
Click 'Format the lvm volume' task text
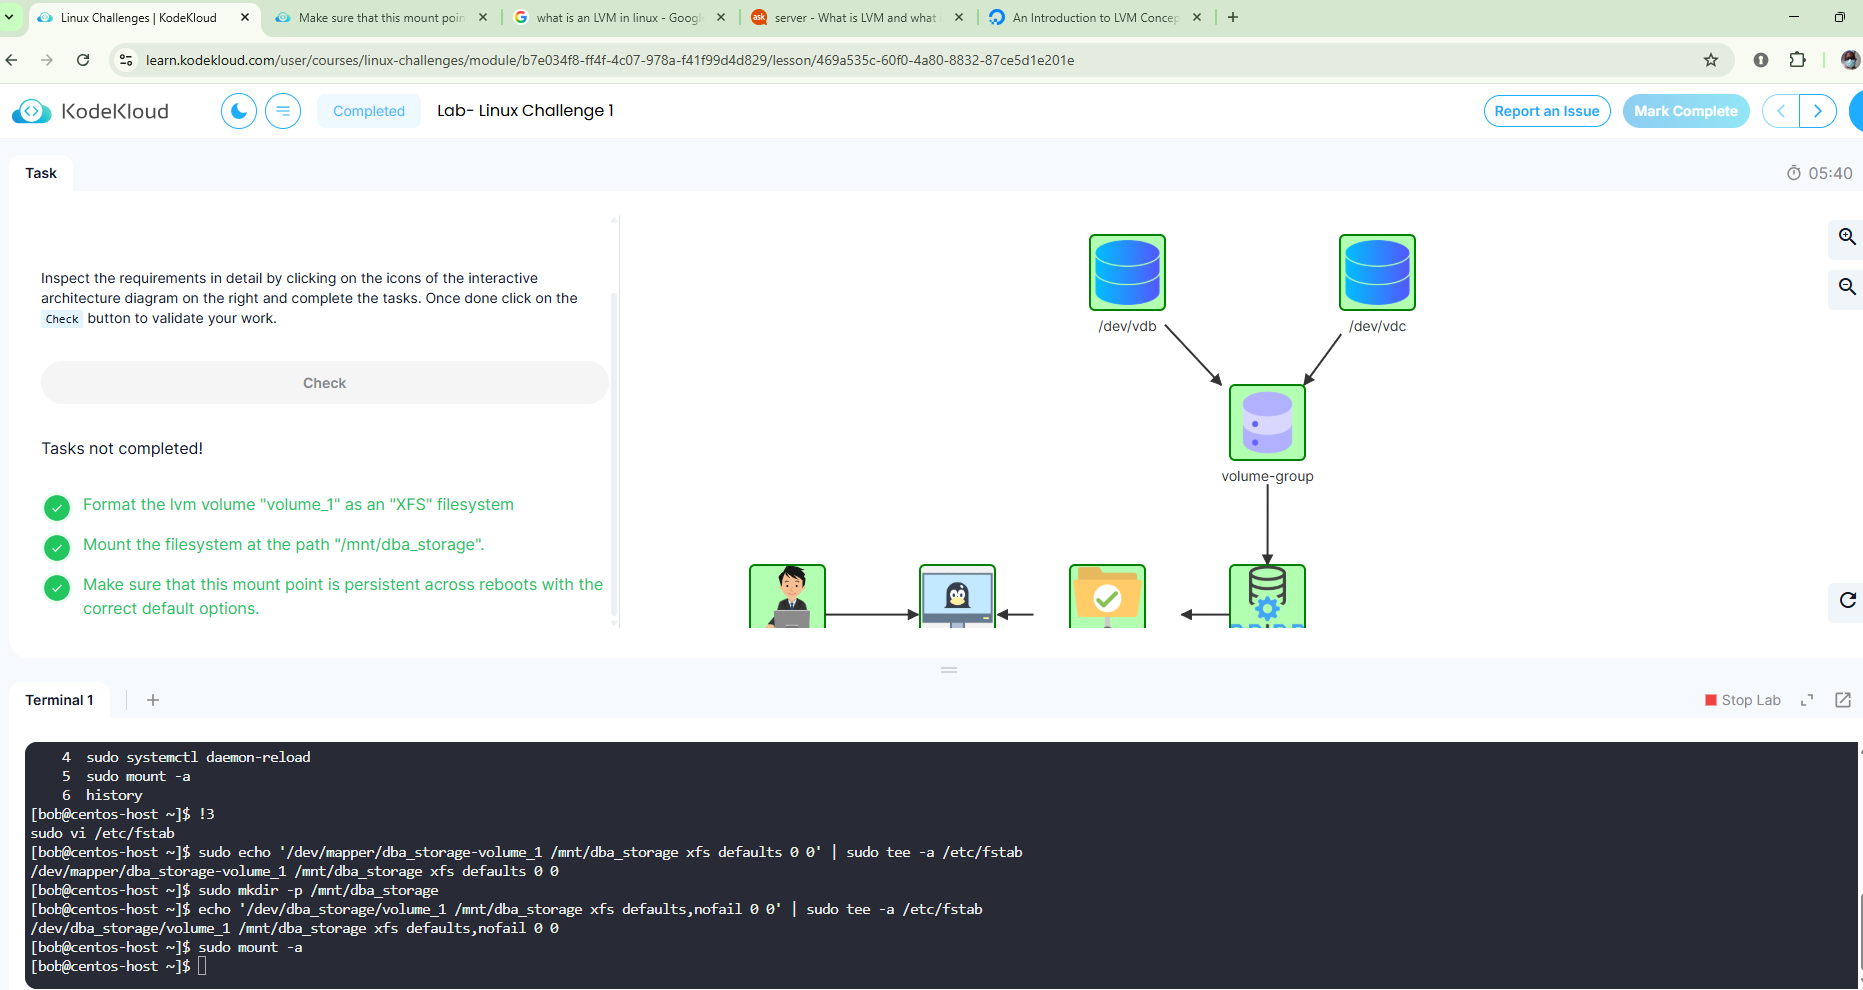coord(298,505)
